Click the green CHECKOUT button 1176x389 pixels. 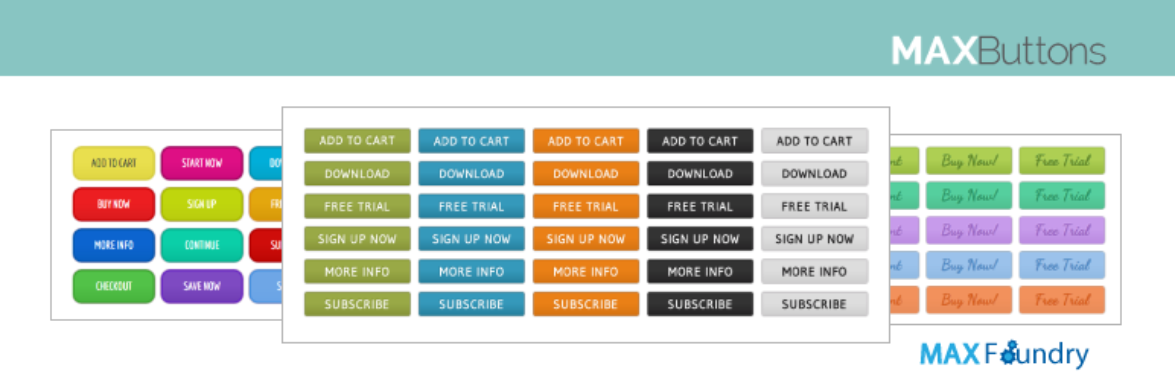(x=114, y=286)
